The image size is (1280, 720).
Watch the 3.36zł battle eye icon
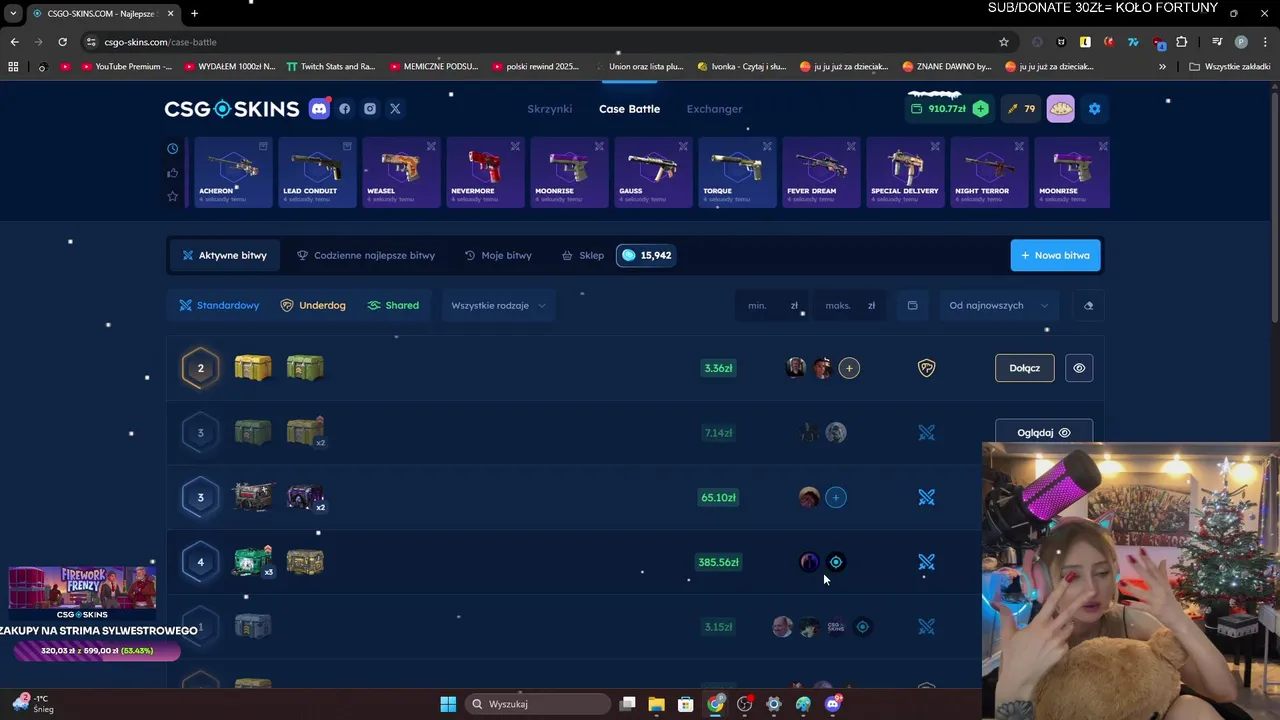tap(1079, 368)
